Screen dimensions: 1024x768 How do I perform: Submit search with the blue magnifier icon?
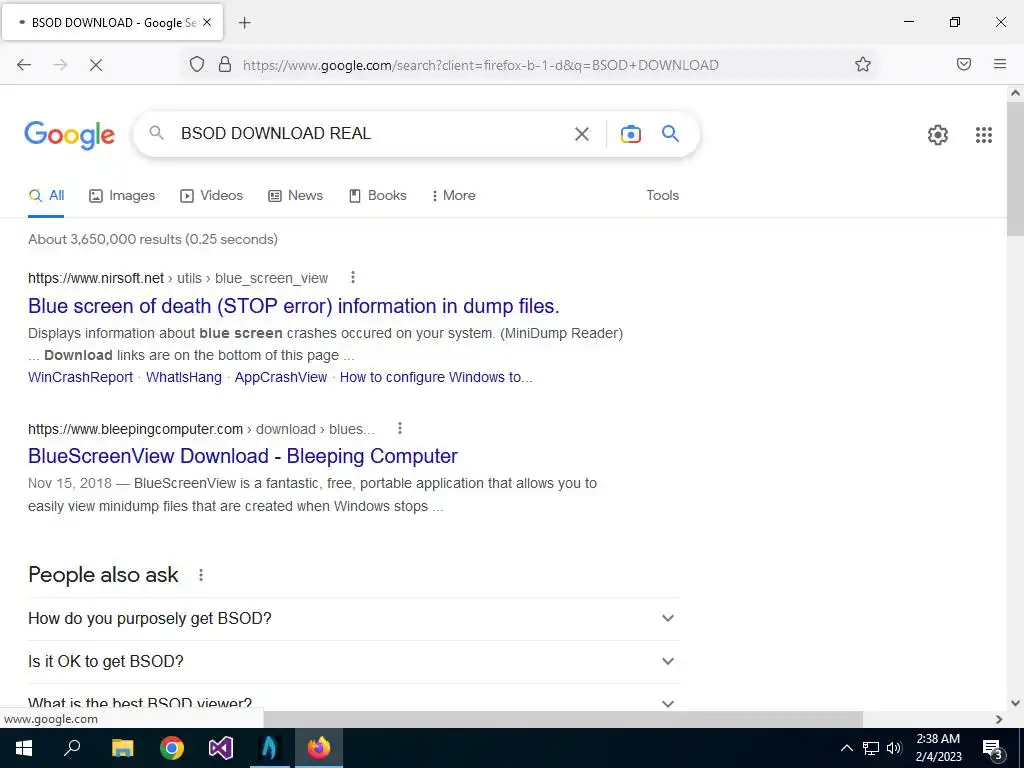[x=671, y=134]
